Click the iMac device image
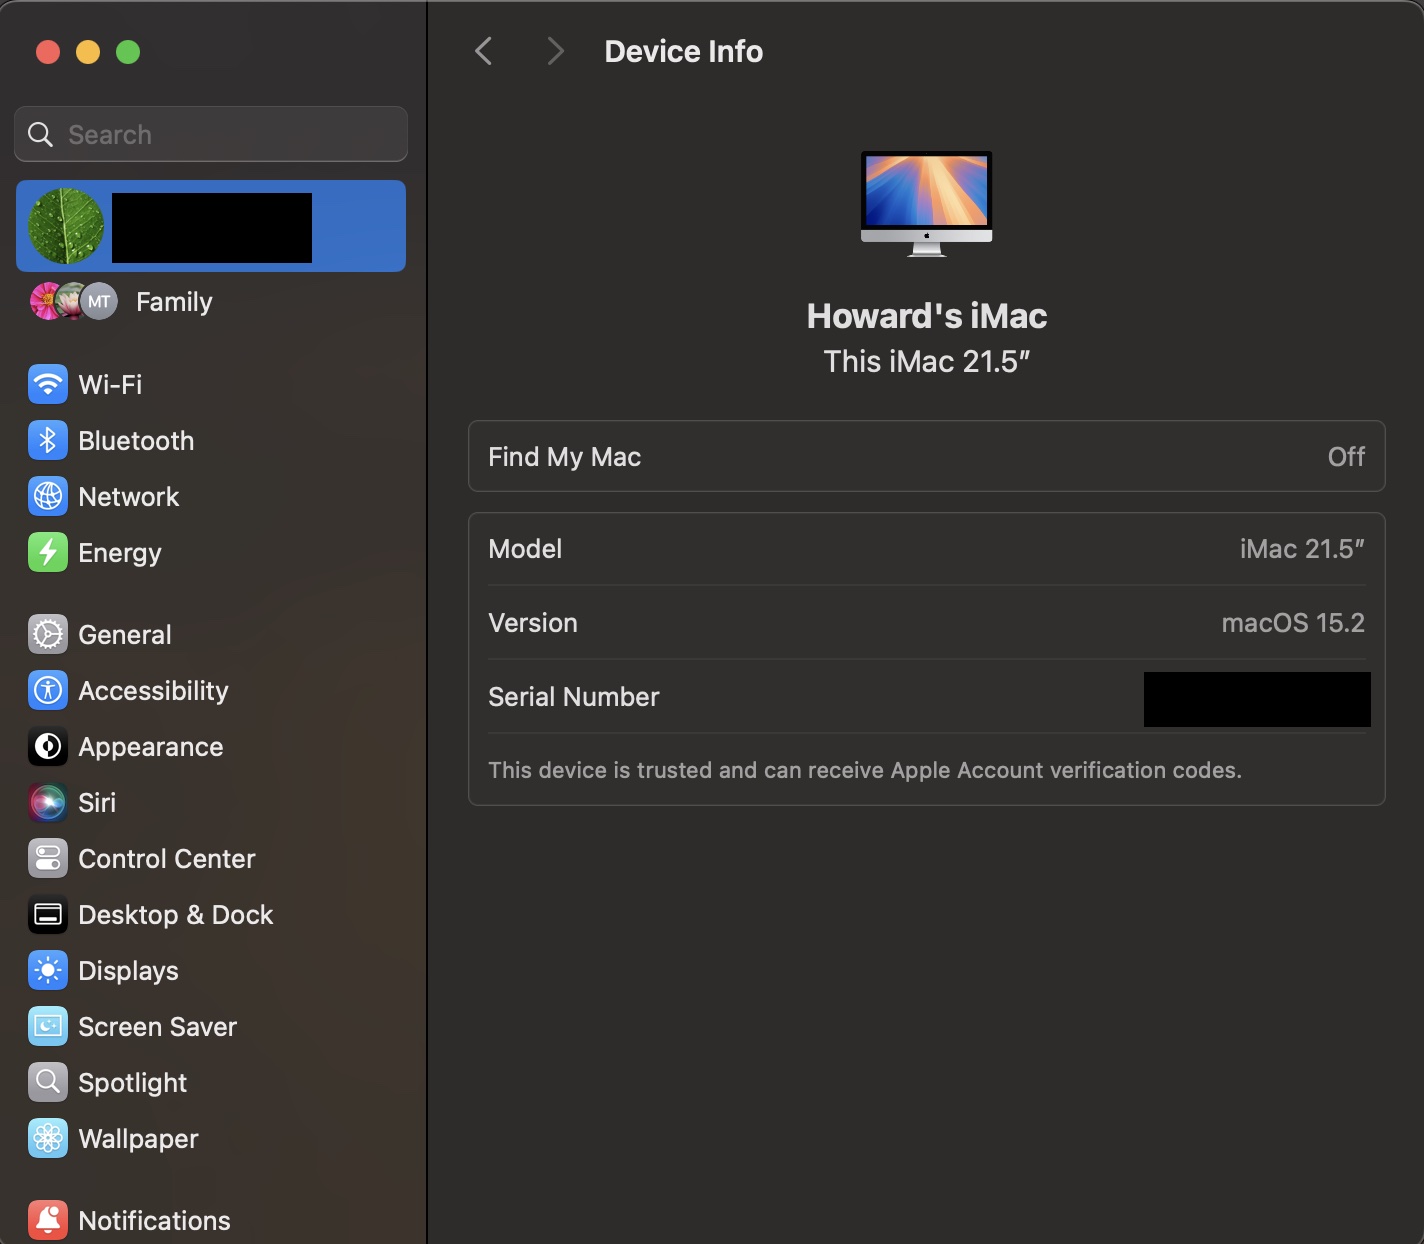This screenshot has height=1244, width=1424. [927, 204]
